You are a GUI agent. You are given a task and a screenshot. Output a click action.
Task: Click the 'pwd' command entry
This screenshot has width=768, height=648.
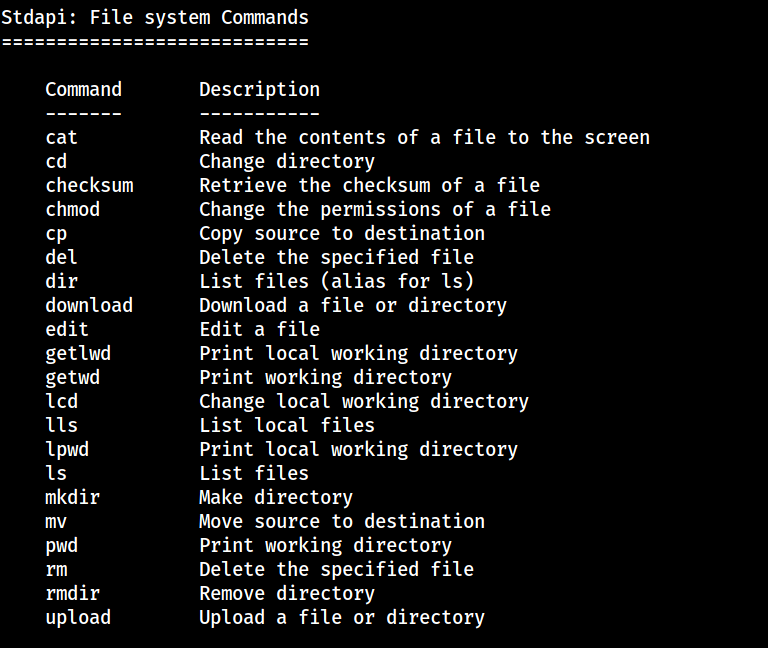tap(61, 546)
